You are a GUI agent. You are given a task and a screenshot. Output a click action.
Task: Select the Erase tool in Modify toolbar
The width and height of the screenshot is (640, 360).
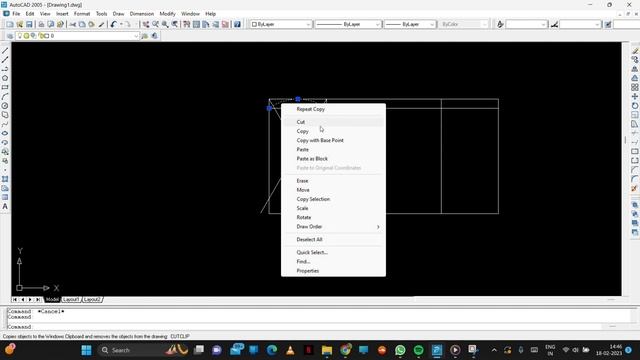(635, 51)
